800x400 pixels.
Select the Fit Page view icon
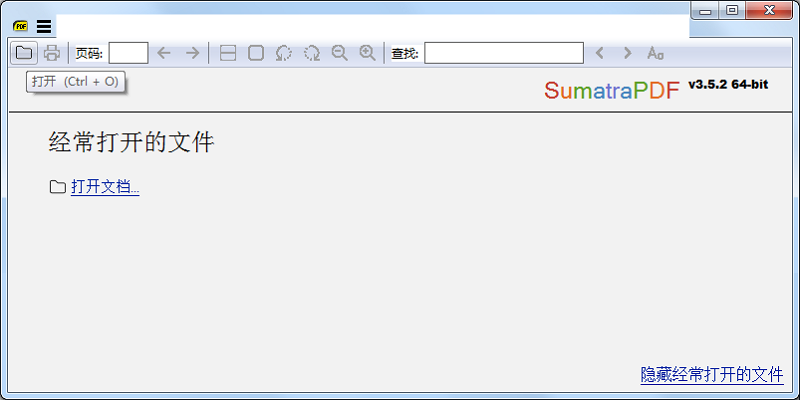point(256,53)
